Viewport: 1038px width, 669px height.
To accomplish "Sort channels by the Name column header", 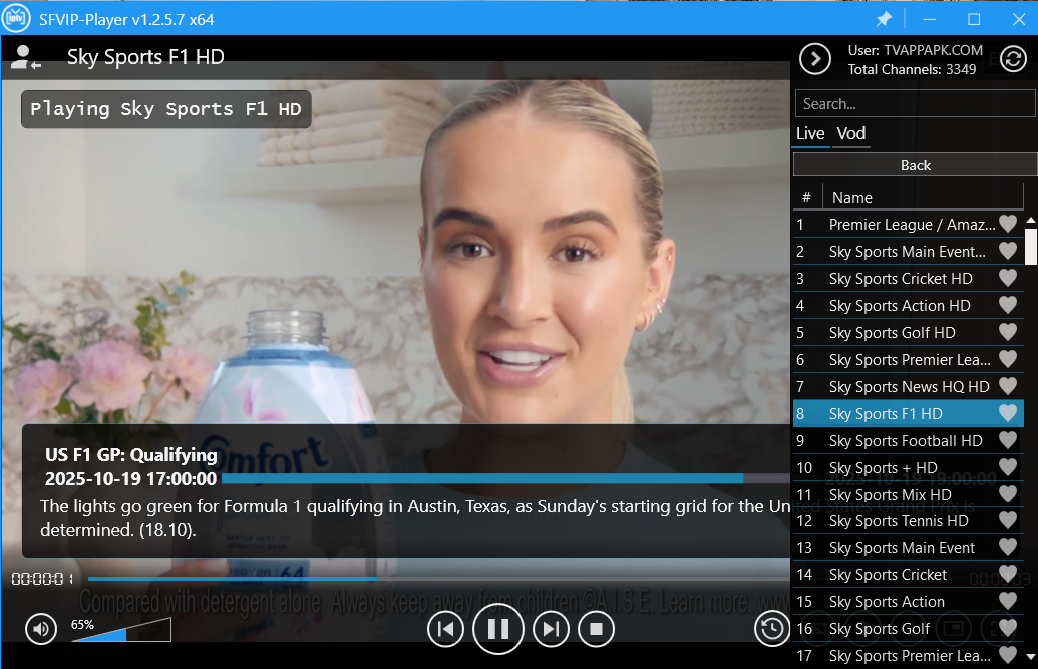I will pos(922,197).
